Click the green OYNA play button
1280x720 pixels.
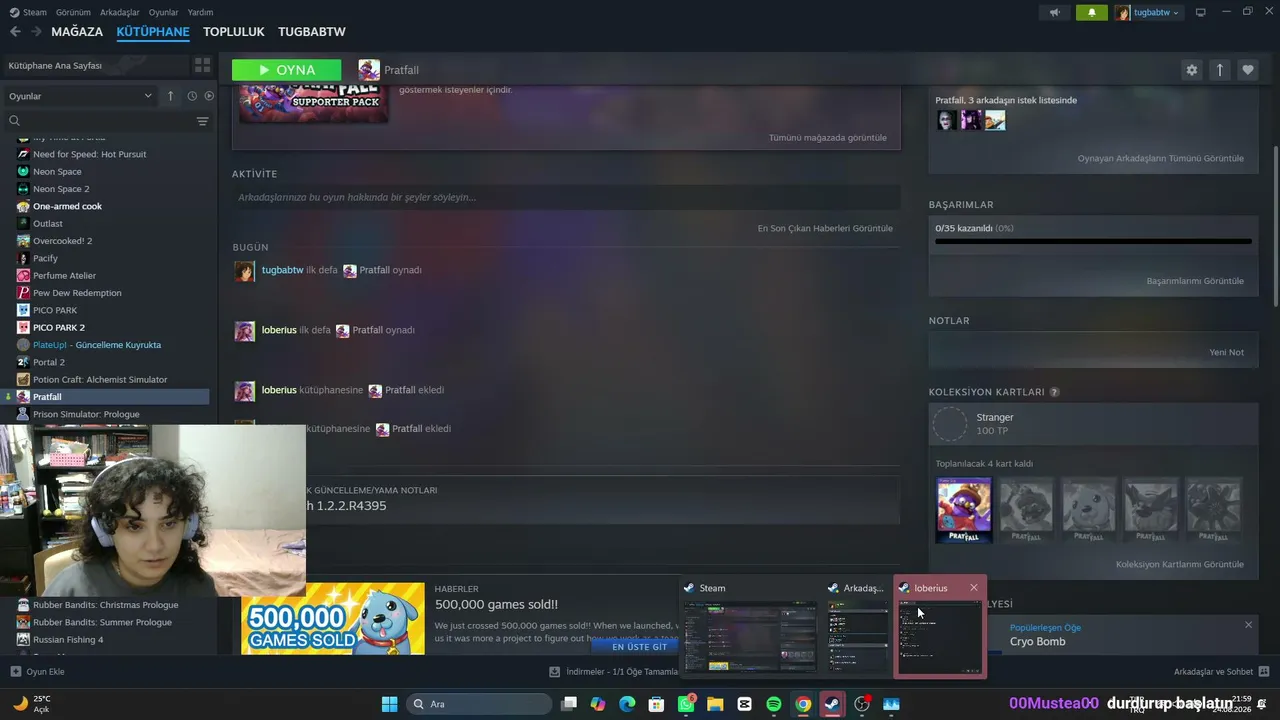(x=286, y=70)
